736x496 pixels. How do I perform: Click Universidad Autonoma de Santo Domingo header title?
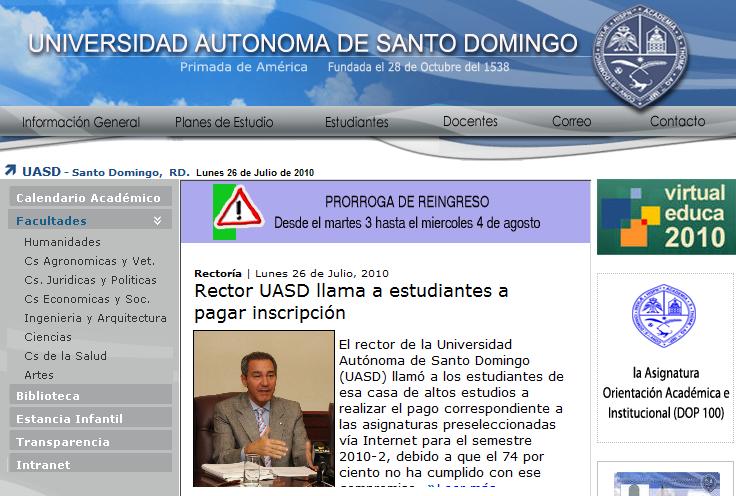(303, 43)
